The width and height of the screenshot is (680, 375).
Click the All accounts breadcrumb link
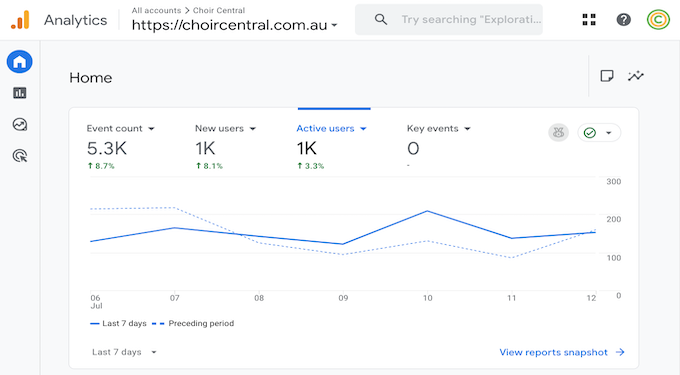click(x=156, y=10)
